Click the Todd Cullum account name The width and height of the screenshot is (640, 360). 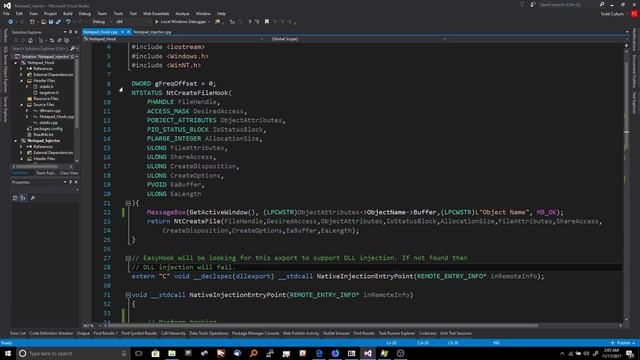(612, 14)
